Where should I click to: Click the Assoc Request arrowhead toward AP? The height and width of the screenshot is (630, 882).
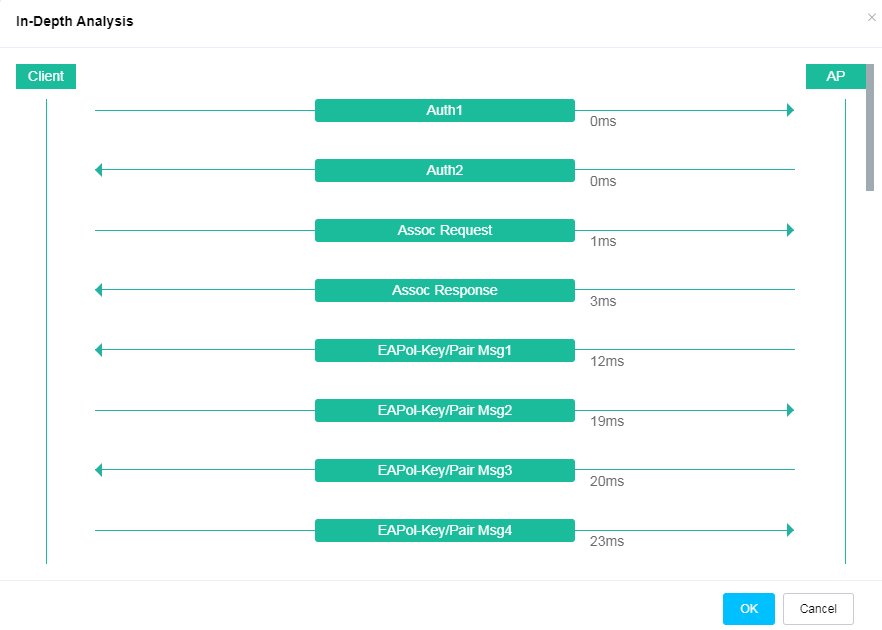pyautogui.click(x=790, y=230)
